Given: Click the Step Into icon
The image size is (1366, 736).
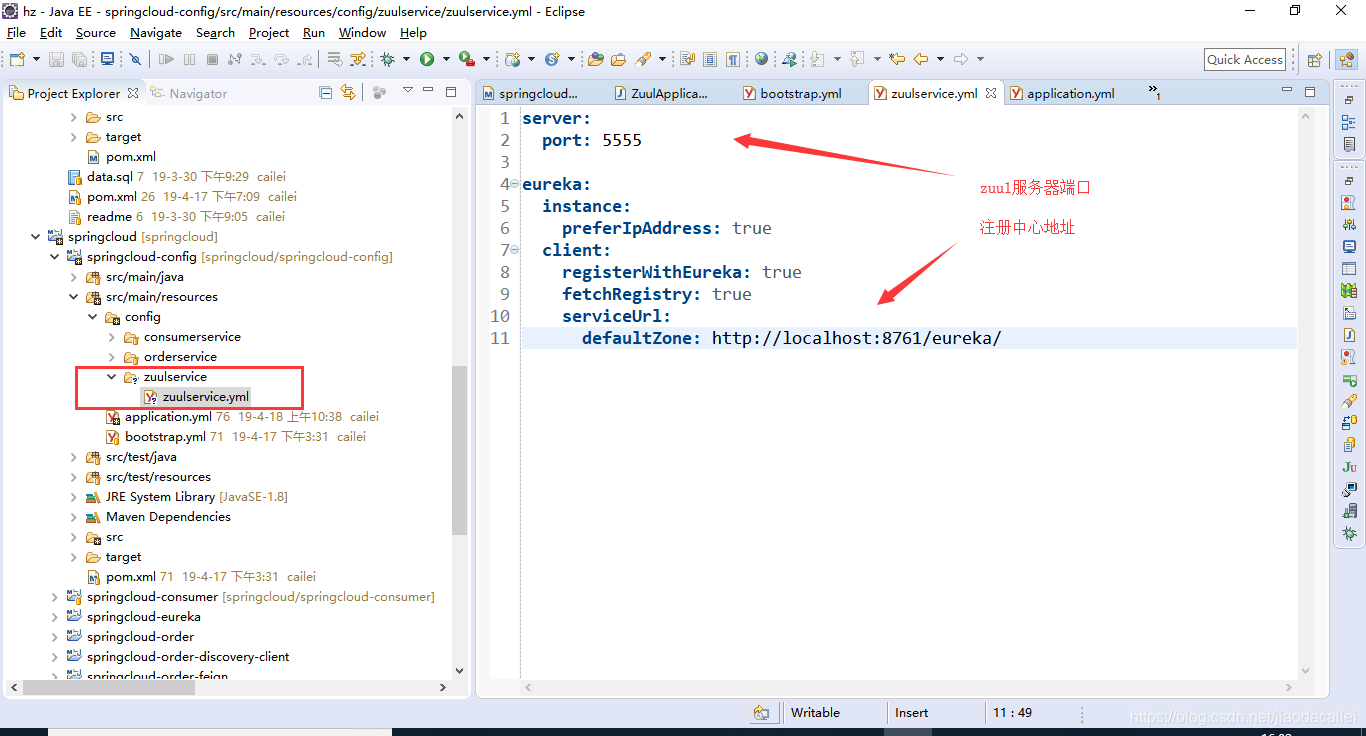Looking at the screenshot, I should click(x=258, y=59).
